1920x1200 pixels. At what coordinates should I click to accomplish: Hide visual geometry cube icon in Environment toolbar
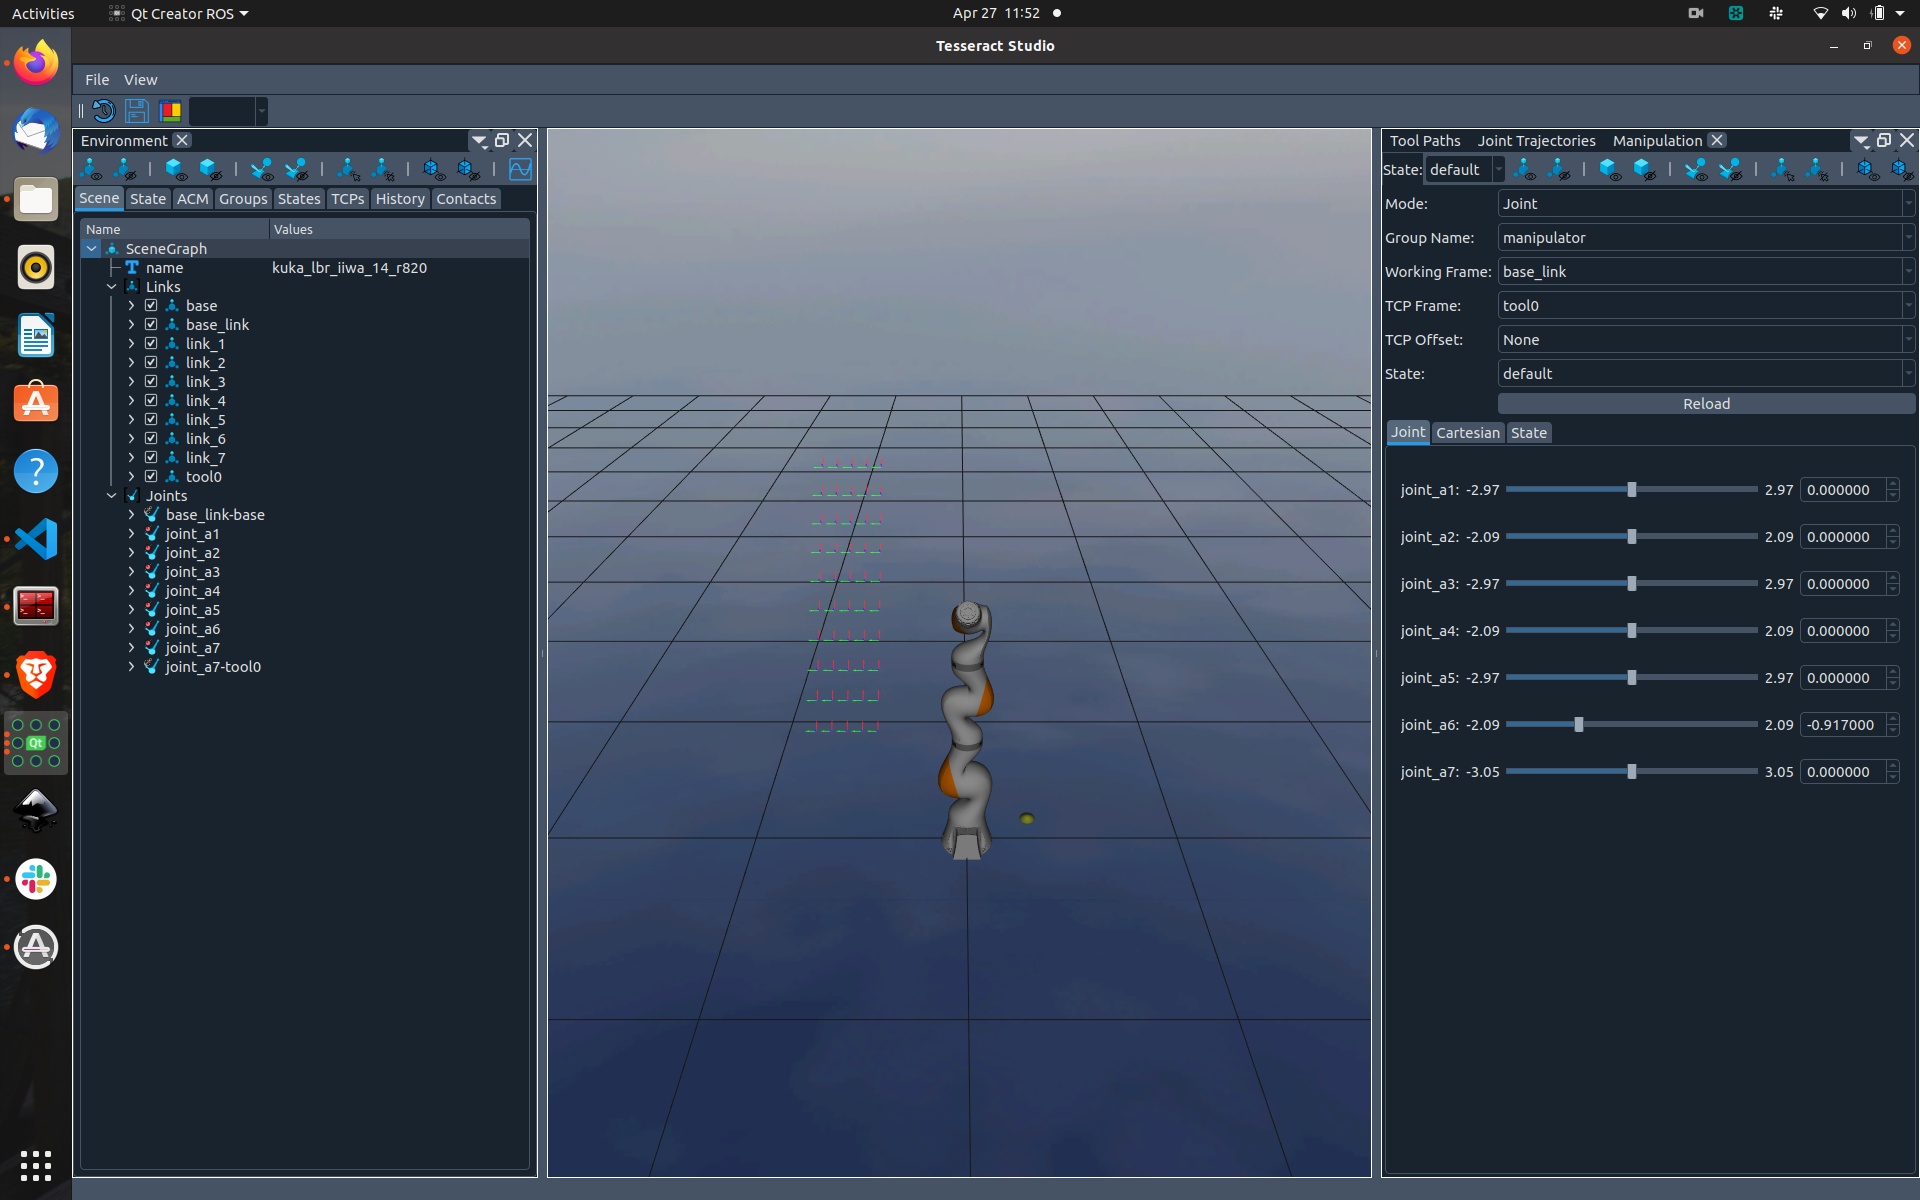click(210, 169)
